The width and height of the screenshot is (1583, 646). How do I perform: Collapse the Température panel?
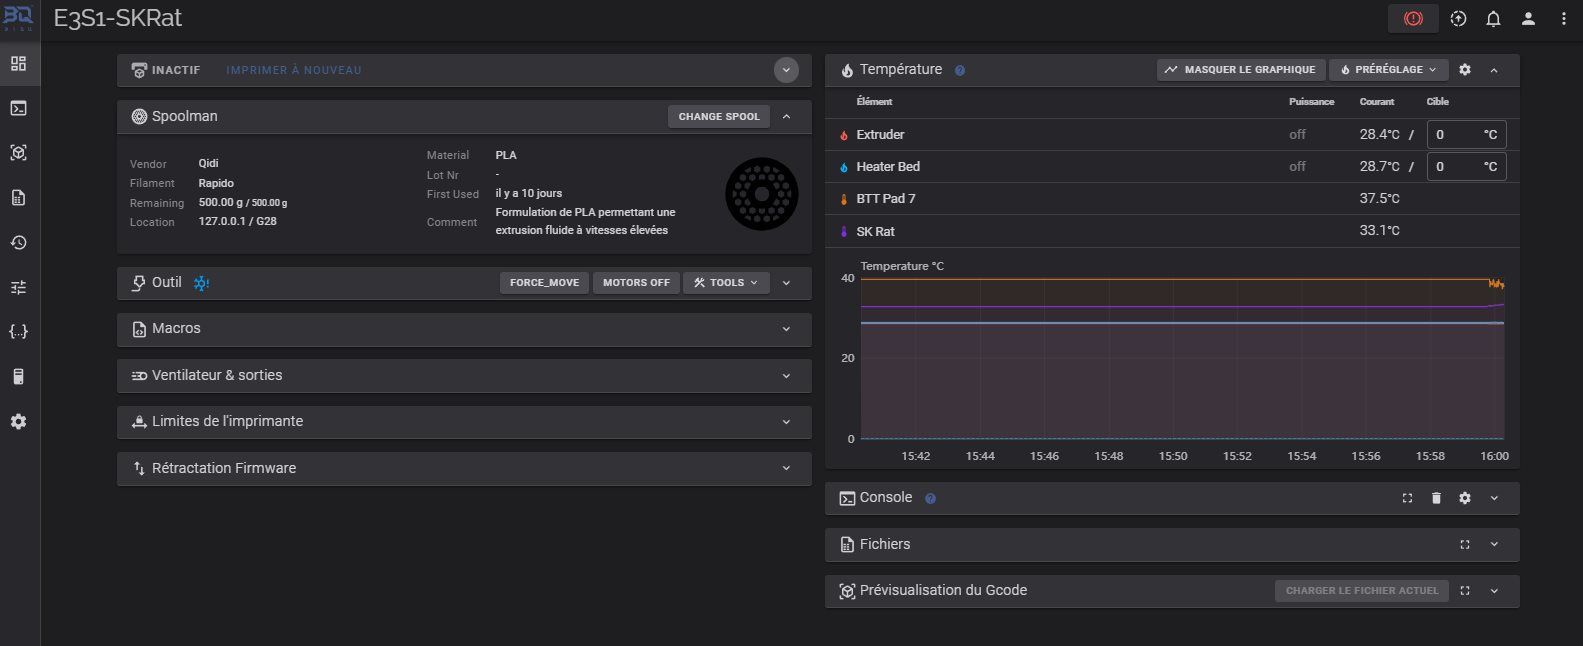(x=1494, y=70)
